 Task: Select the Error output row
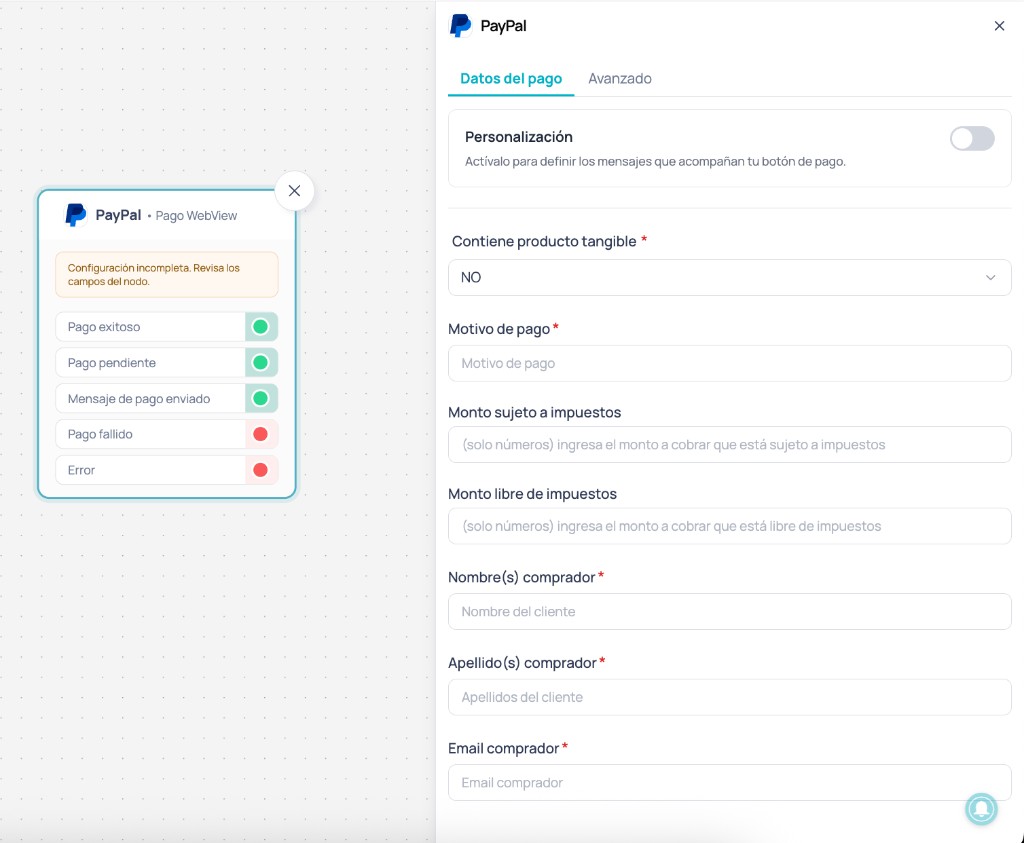click(167, 470)
